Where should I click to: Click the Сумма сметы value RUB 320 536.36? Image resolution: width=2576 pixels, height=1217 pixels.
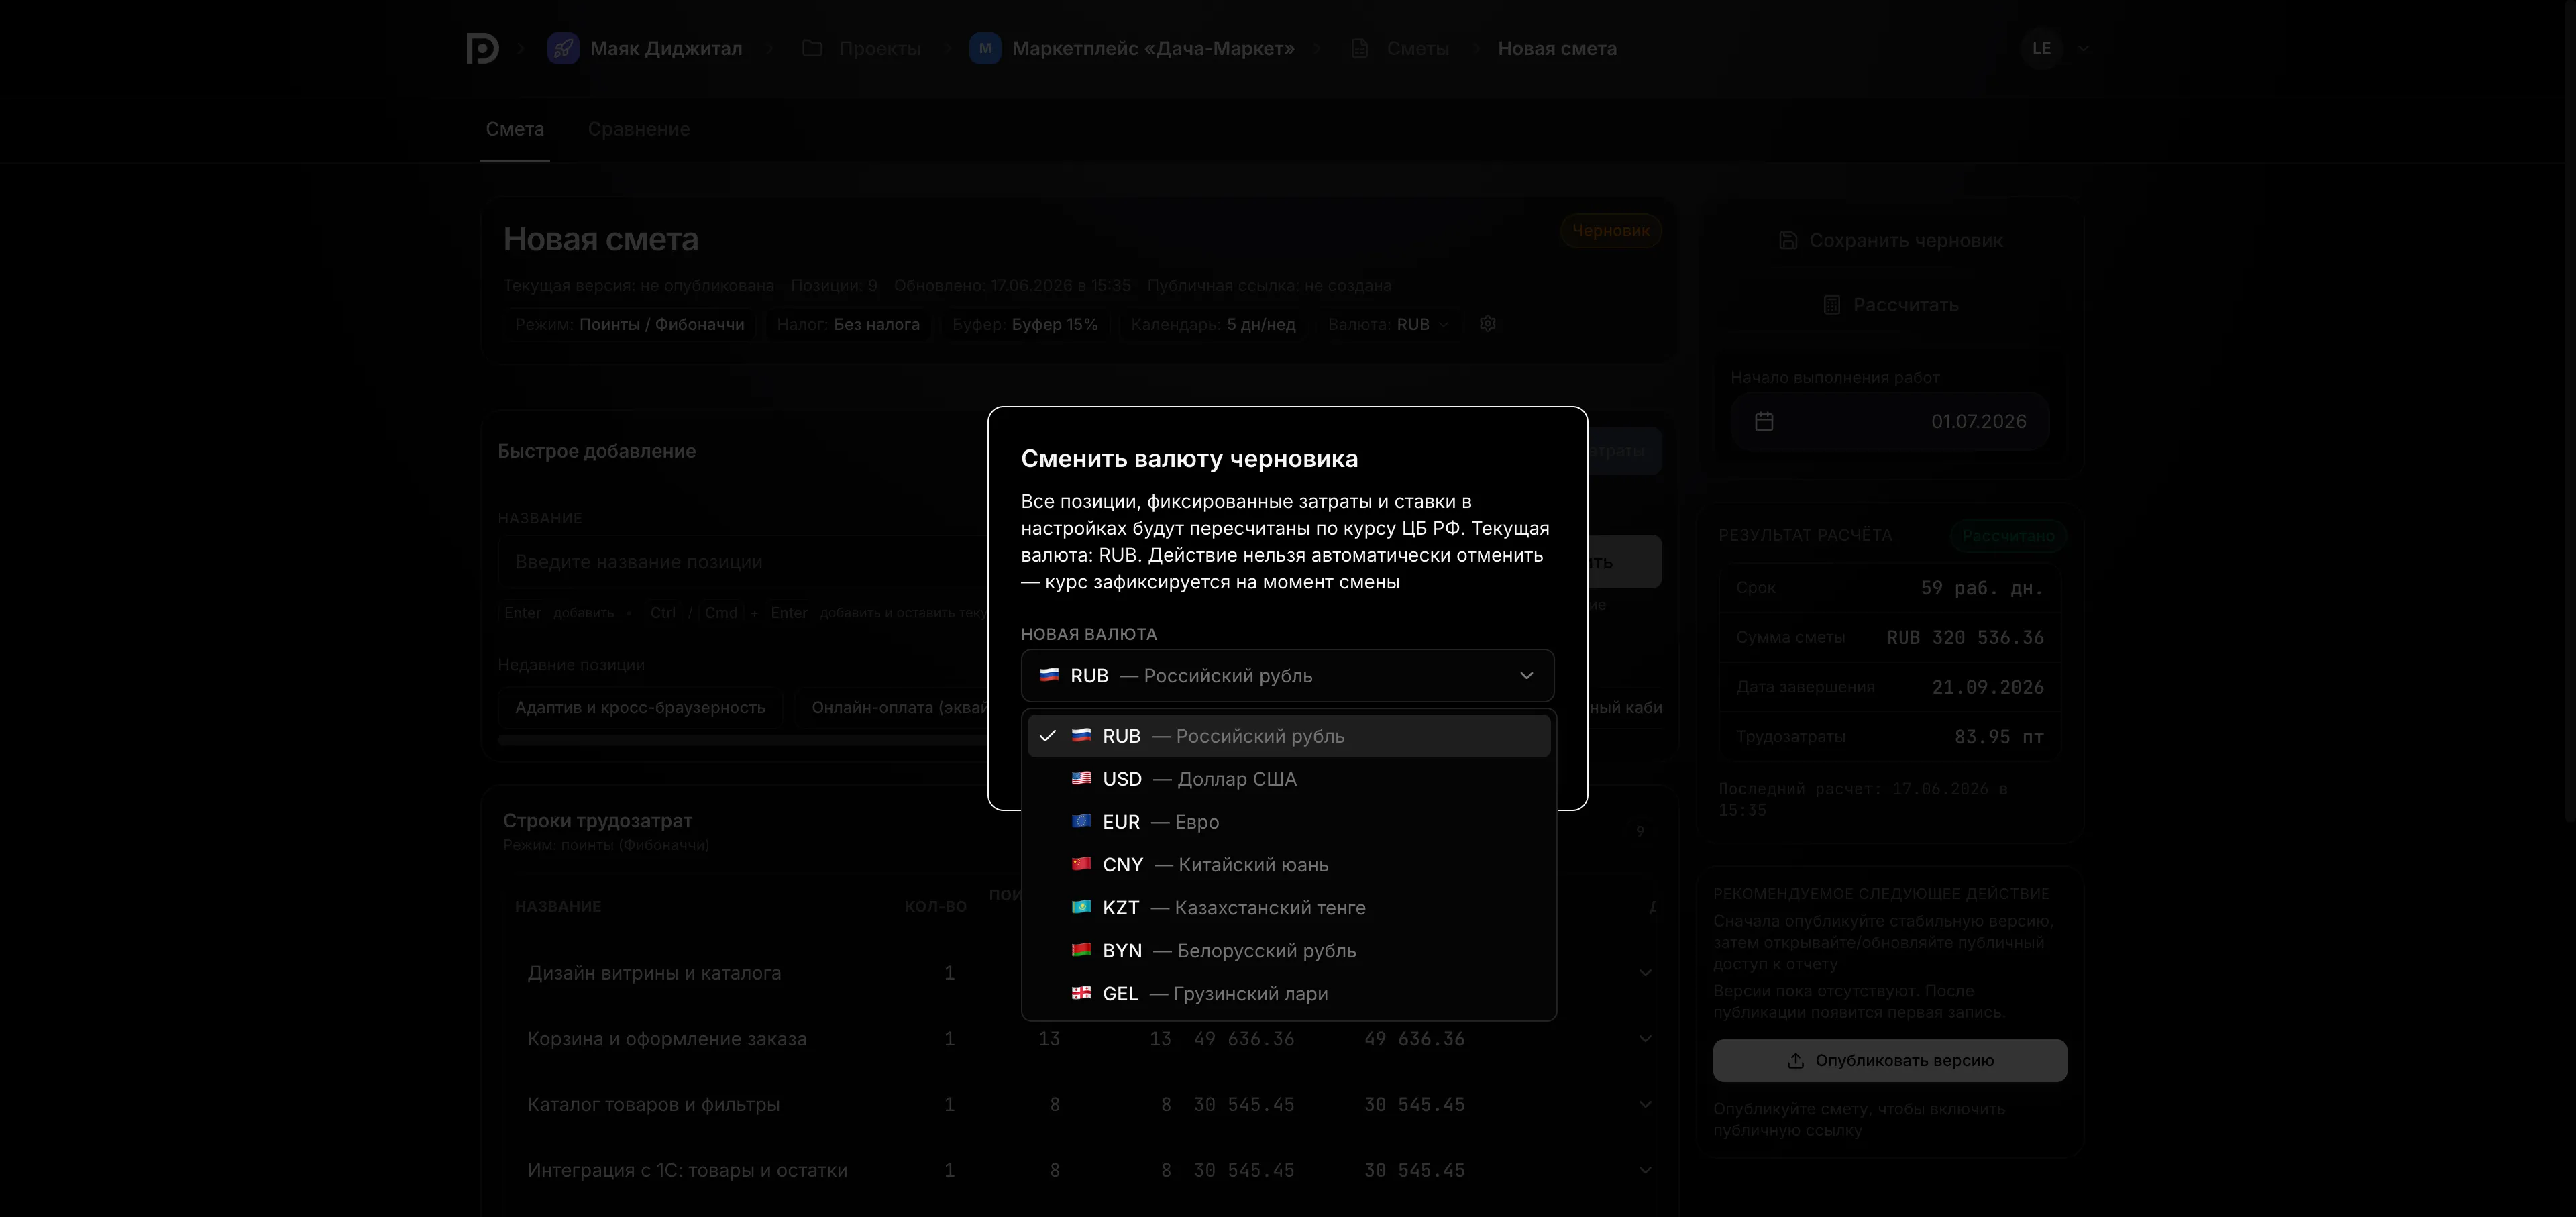pyautogui.click(x=1965, y=638)
